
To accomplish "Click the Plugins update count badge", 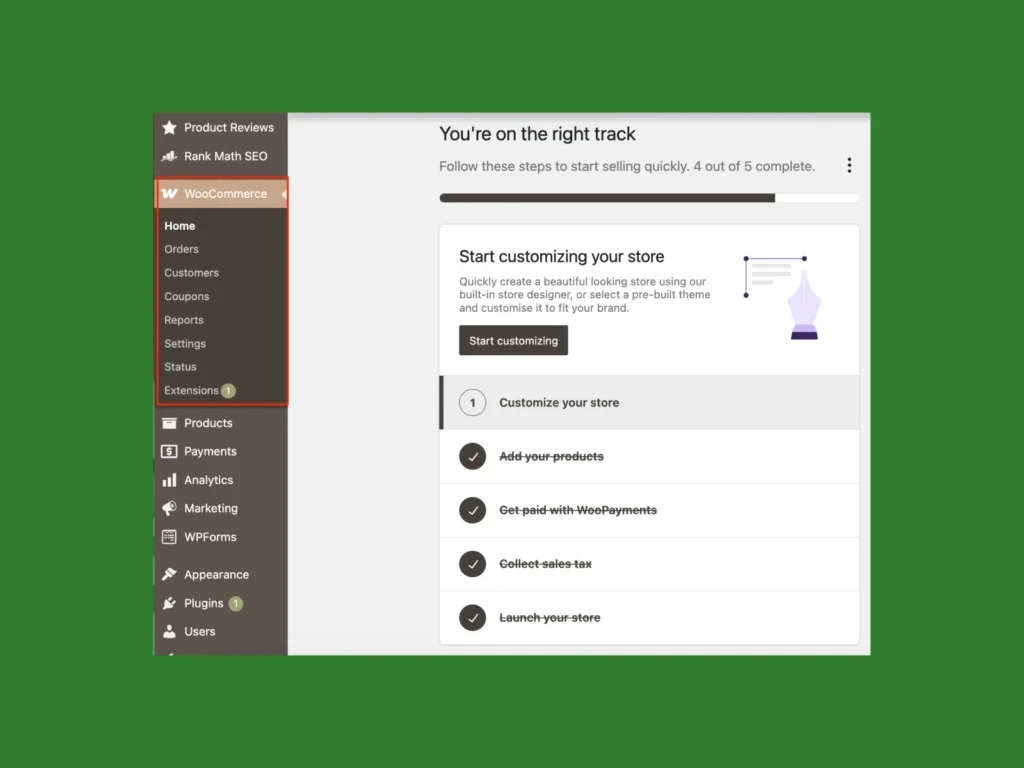I will 236,603.
